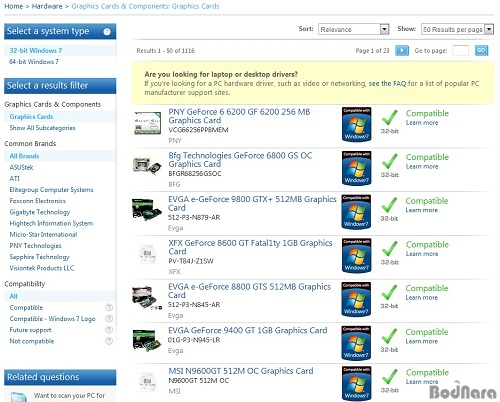Filter by Hightech Information System
The height and width of the screenshot is (402, 500).
click(51, 223)
